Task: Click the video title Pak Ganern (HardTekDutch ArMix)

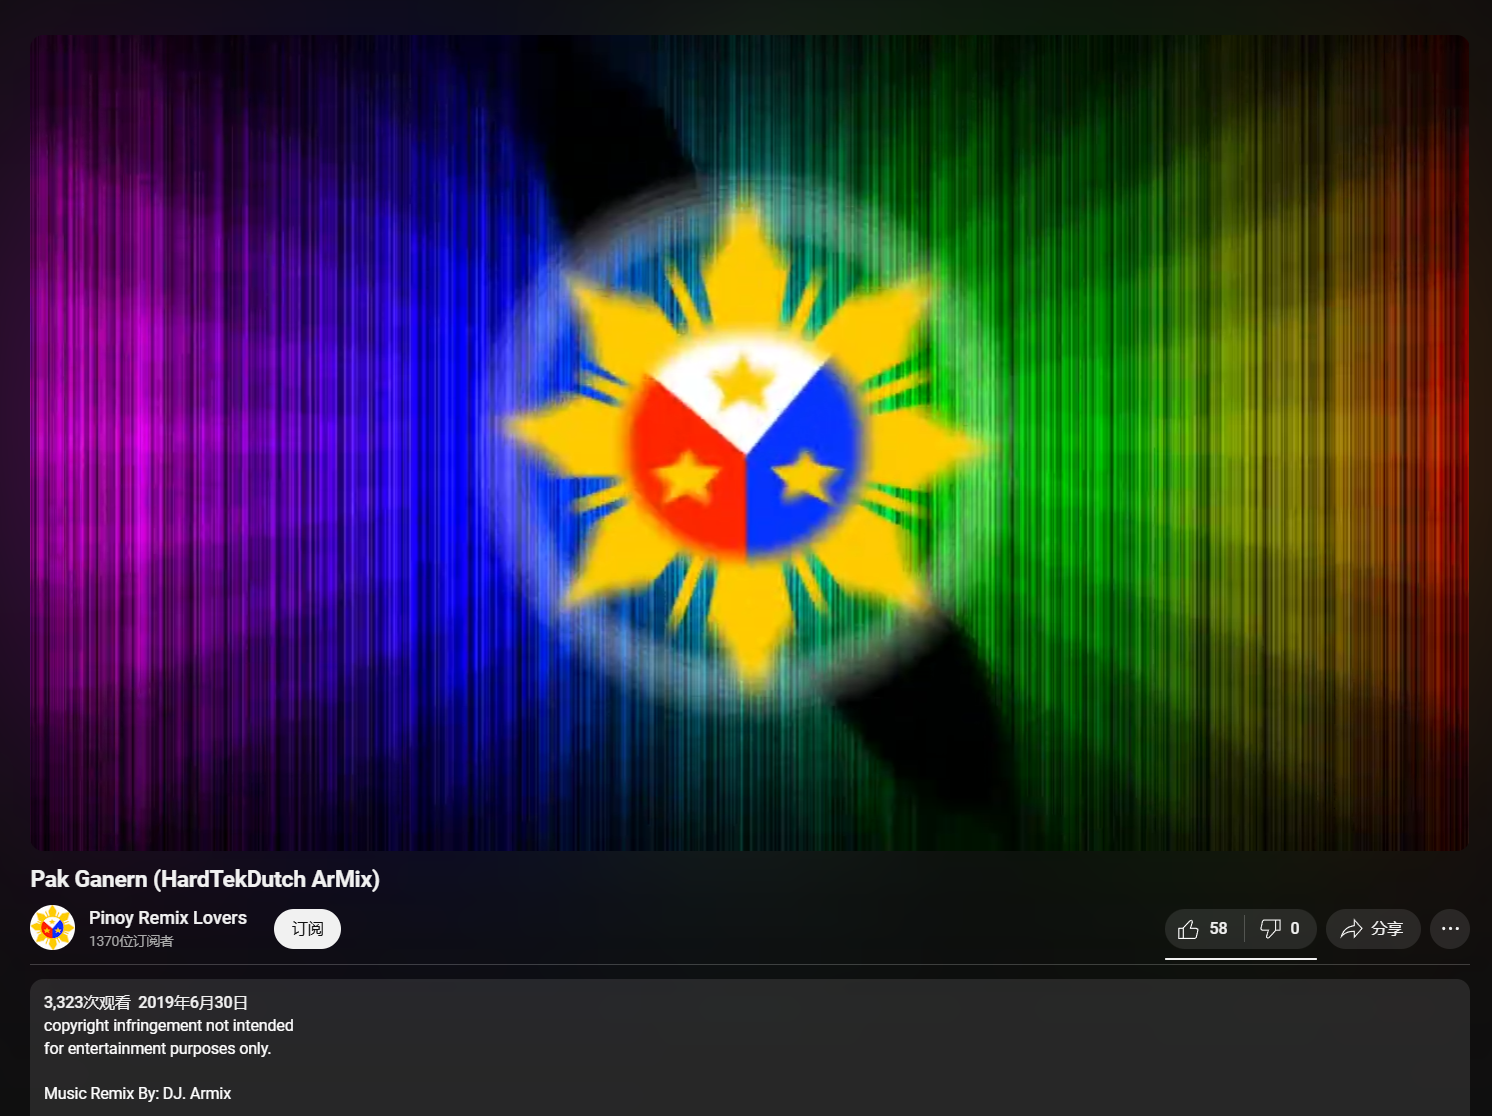Action: [205, 879]
